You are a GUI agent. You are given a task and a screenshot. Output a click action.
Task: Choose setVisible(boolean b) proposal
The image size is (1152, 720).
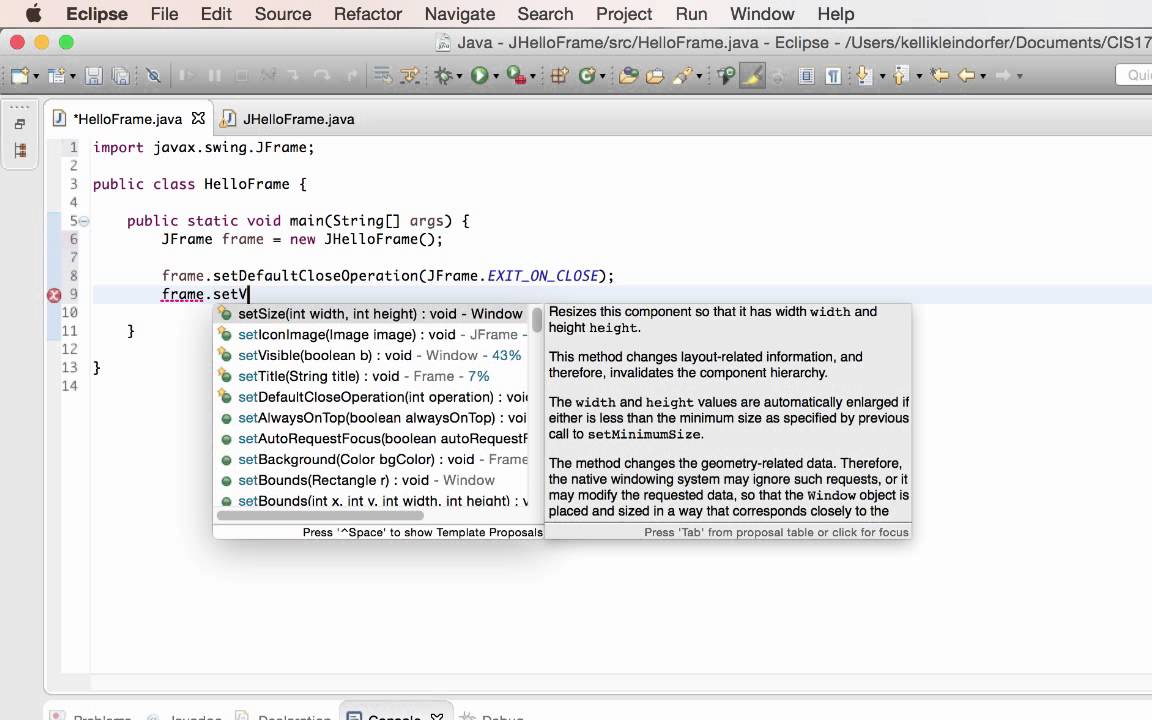[372, 355]
